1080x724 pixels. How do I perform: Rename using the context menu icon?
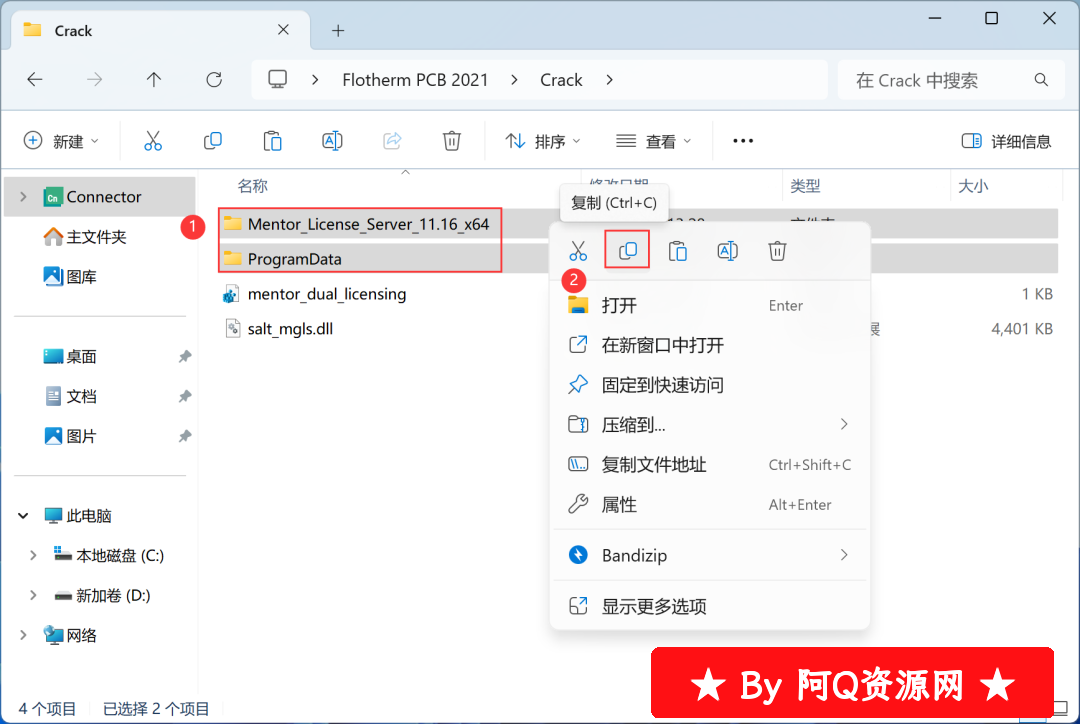point(727,251)
